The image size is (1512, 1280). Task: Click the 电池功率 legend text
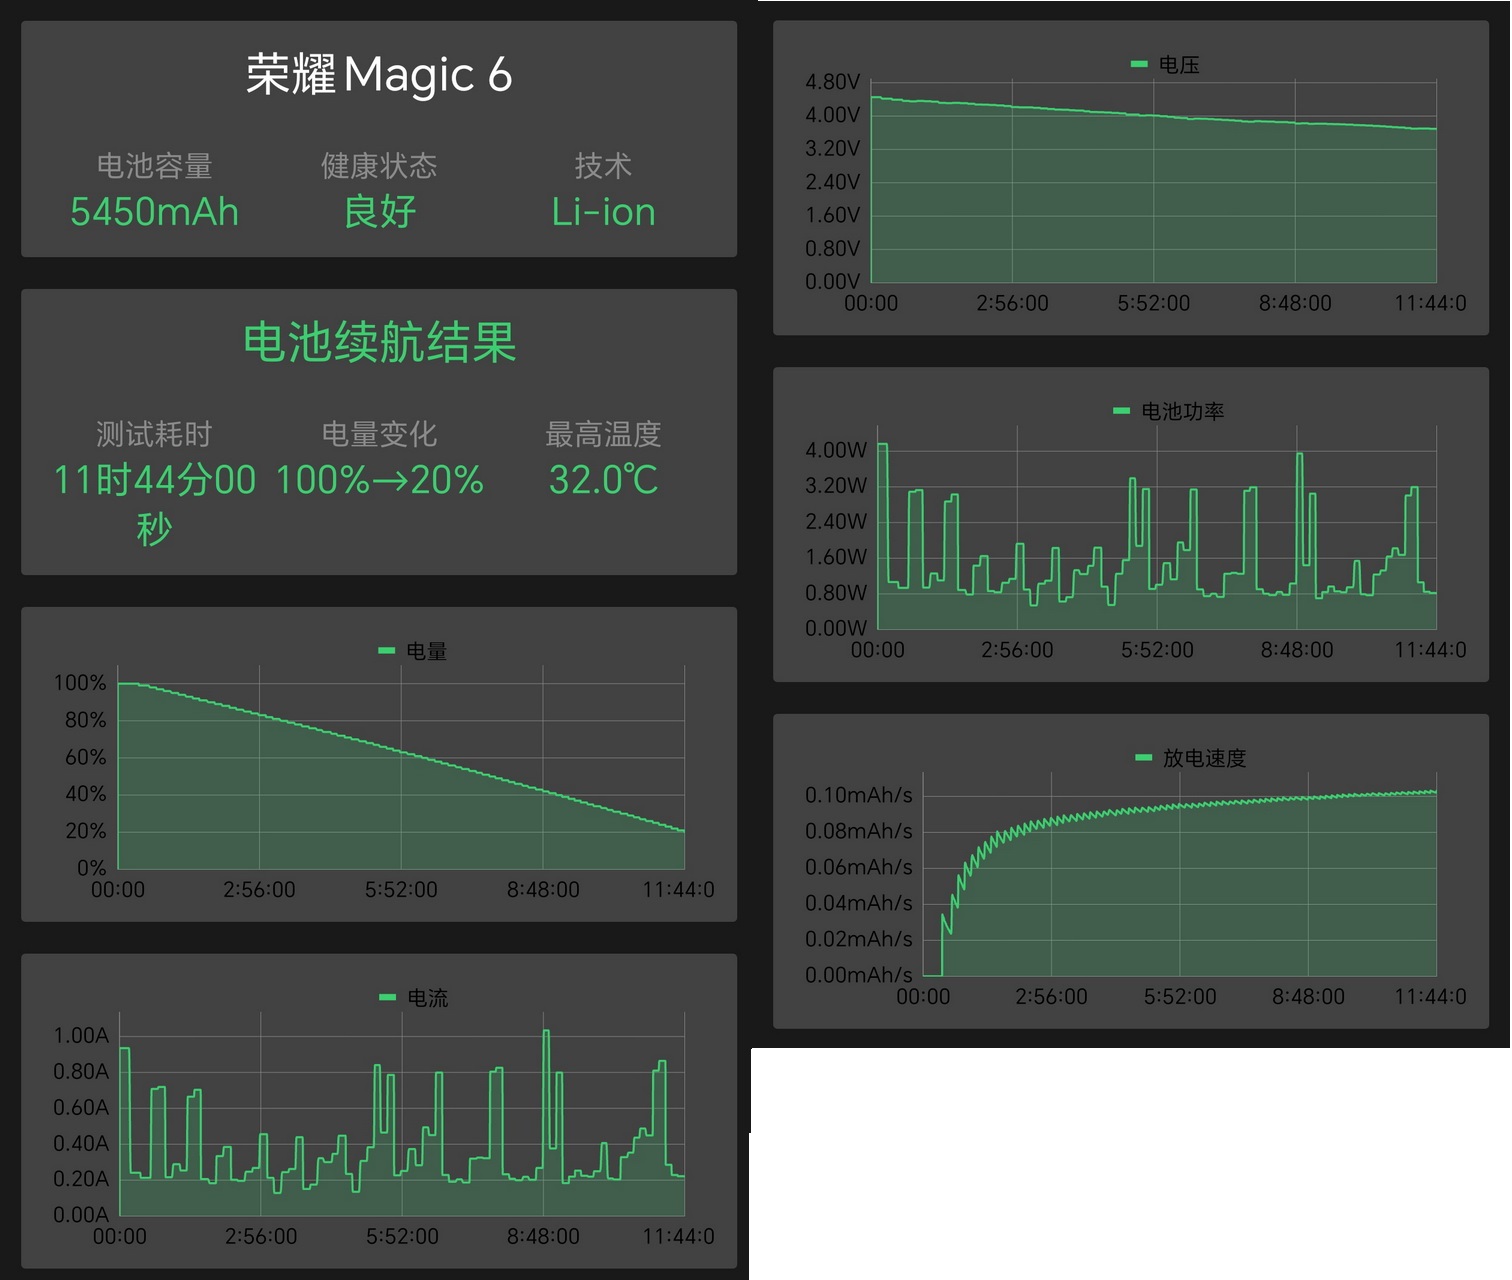1183,411
